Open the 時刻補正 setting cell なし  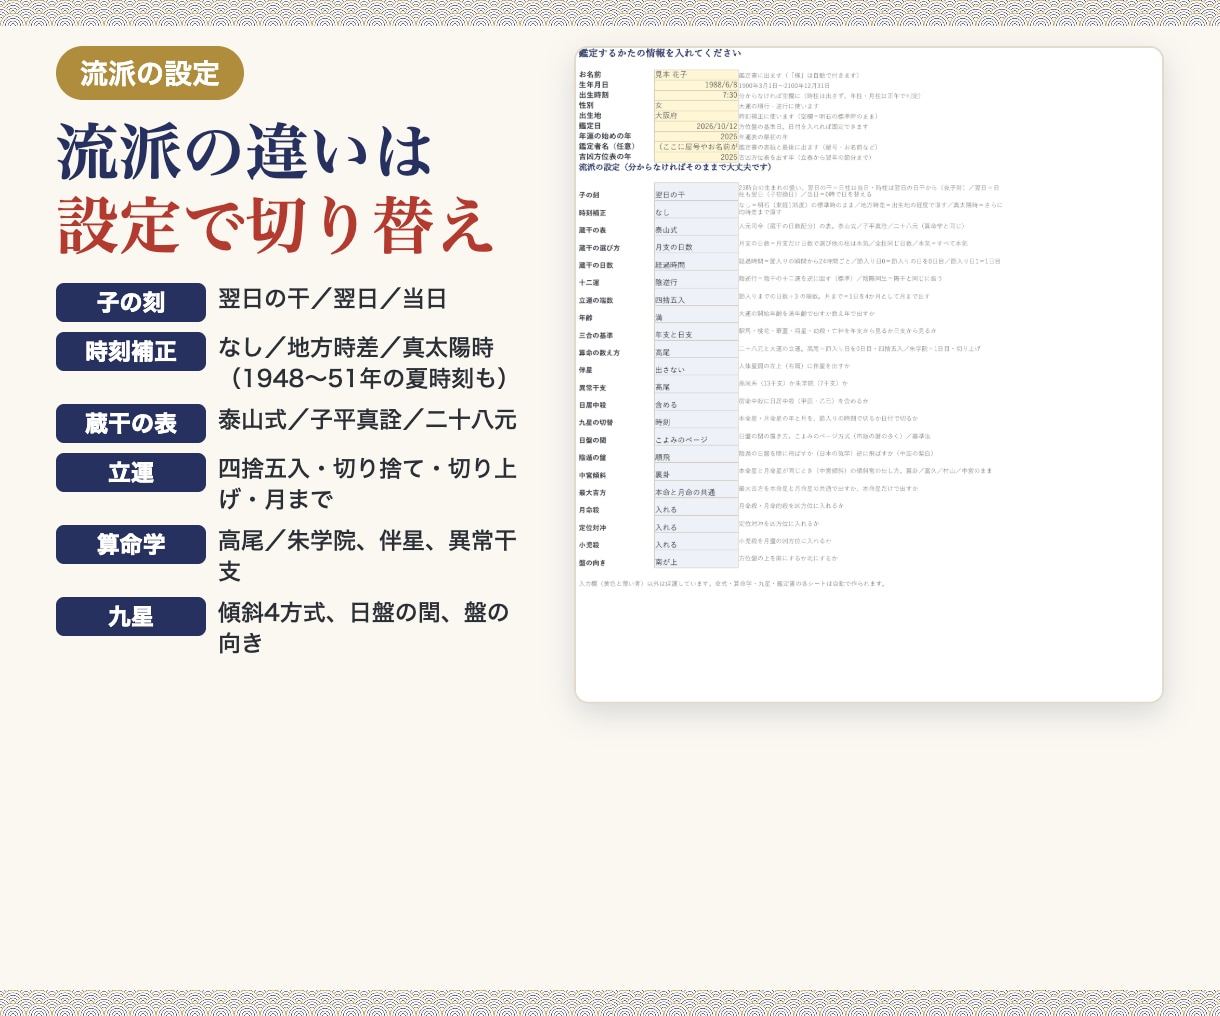[696, 210]
